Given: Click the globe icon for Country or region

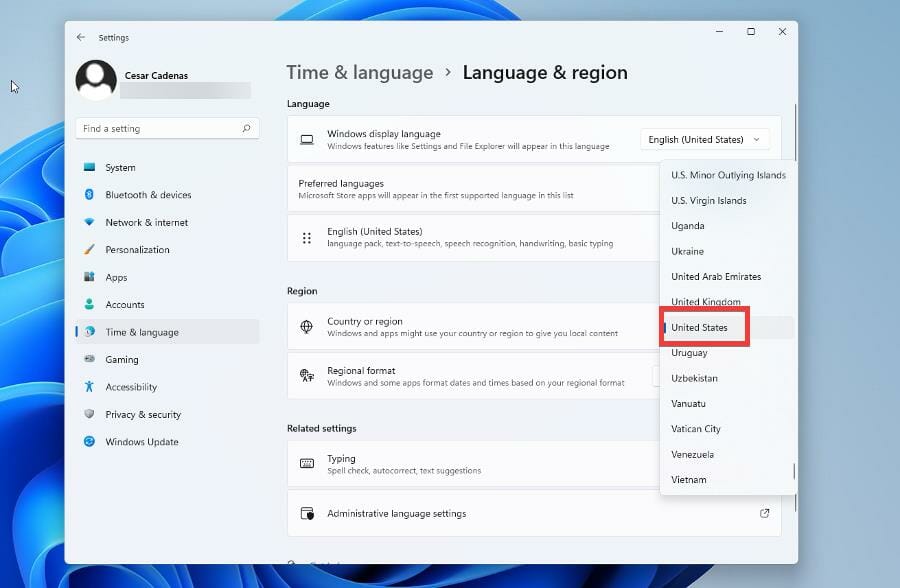Looking at the screenshot, I should (x=307, y=327).
